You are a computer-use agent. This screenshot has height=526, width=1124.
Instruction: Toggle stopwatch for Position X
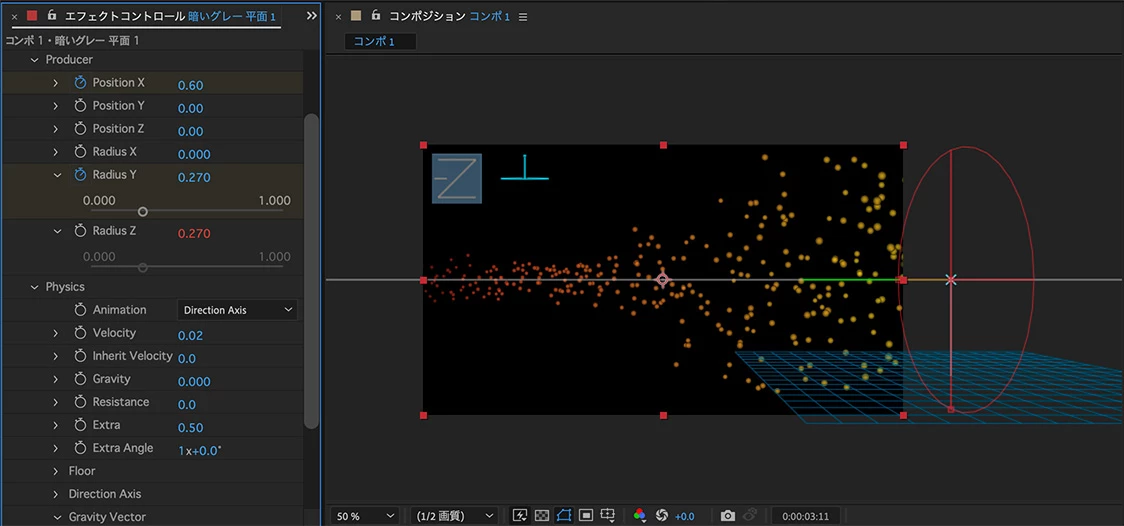pos(80,82)
